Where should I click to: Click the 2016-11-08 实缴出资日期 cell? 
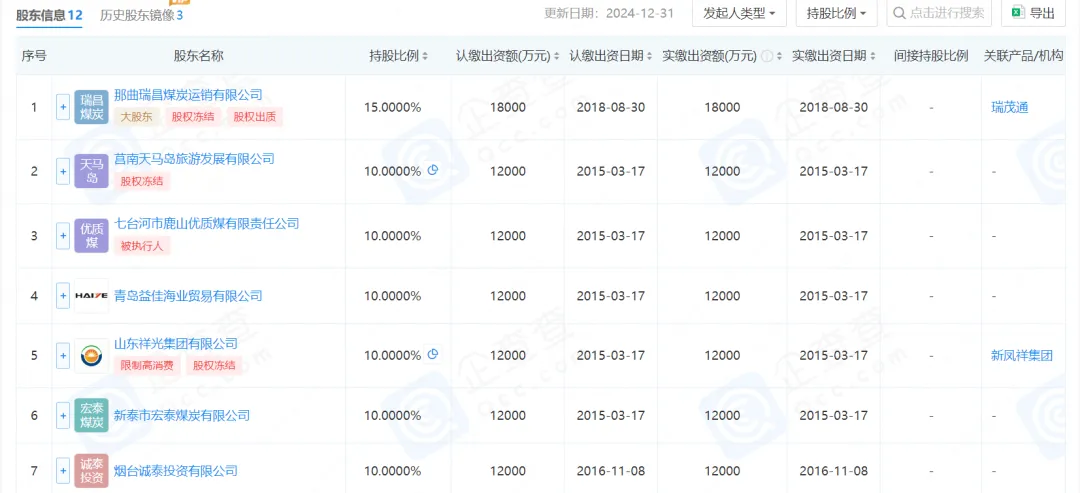point(833,471)
